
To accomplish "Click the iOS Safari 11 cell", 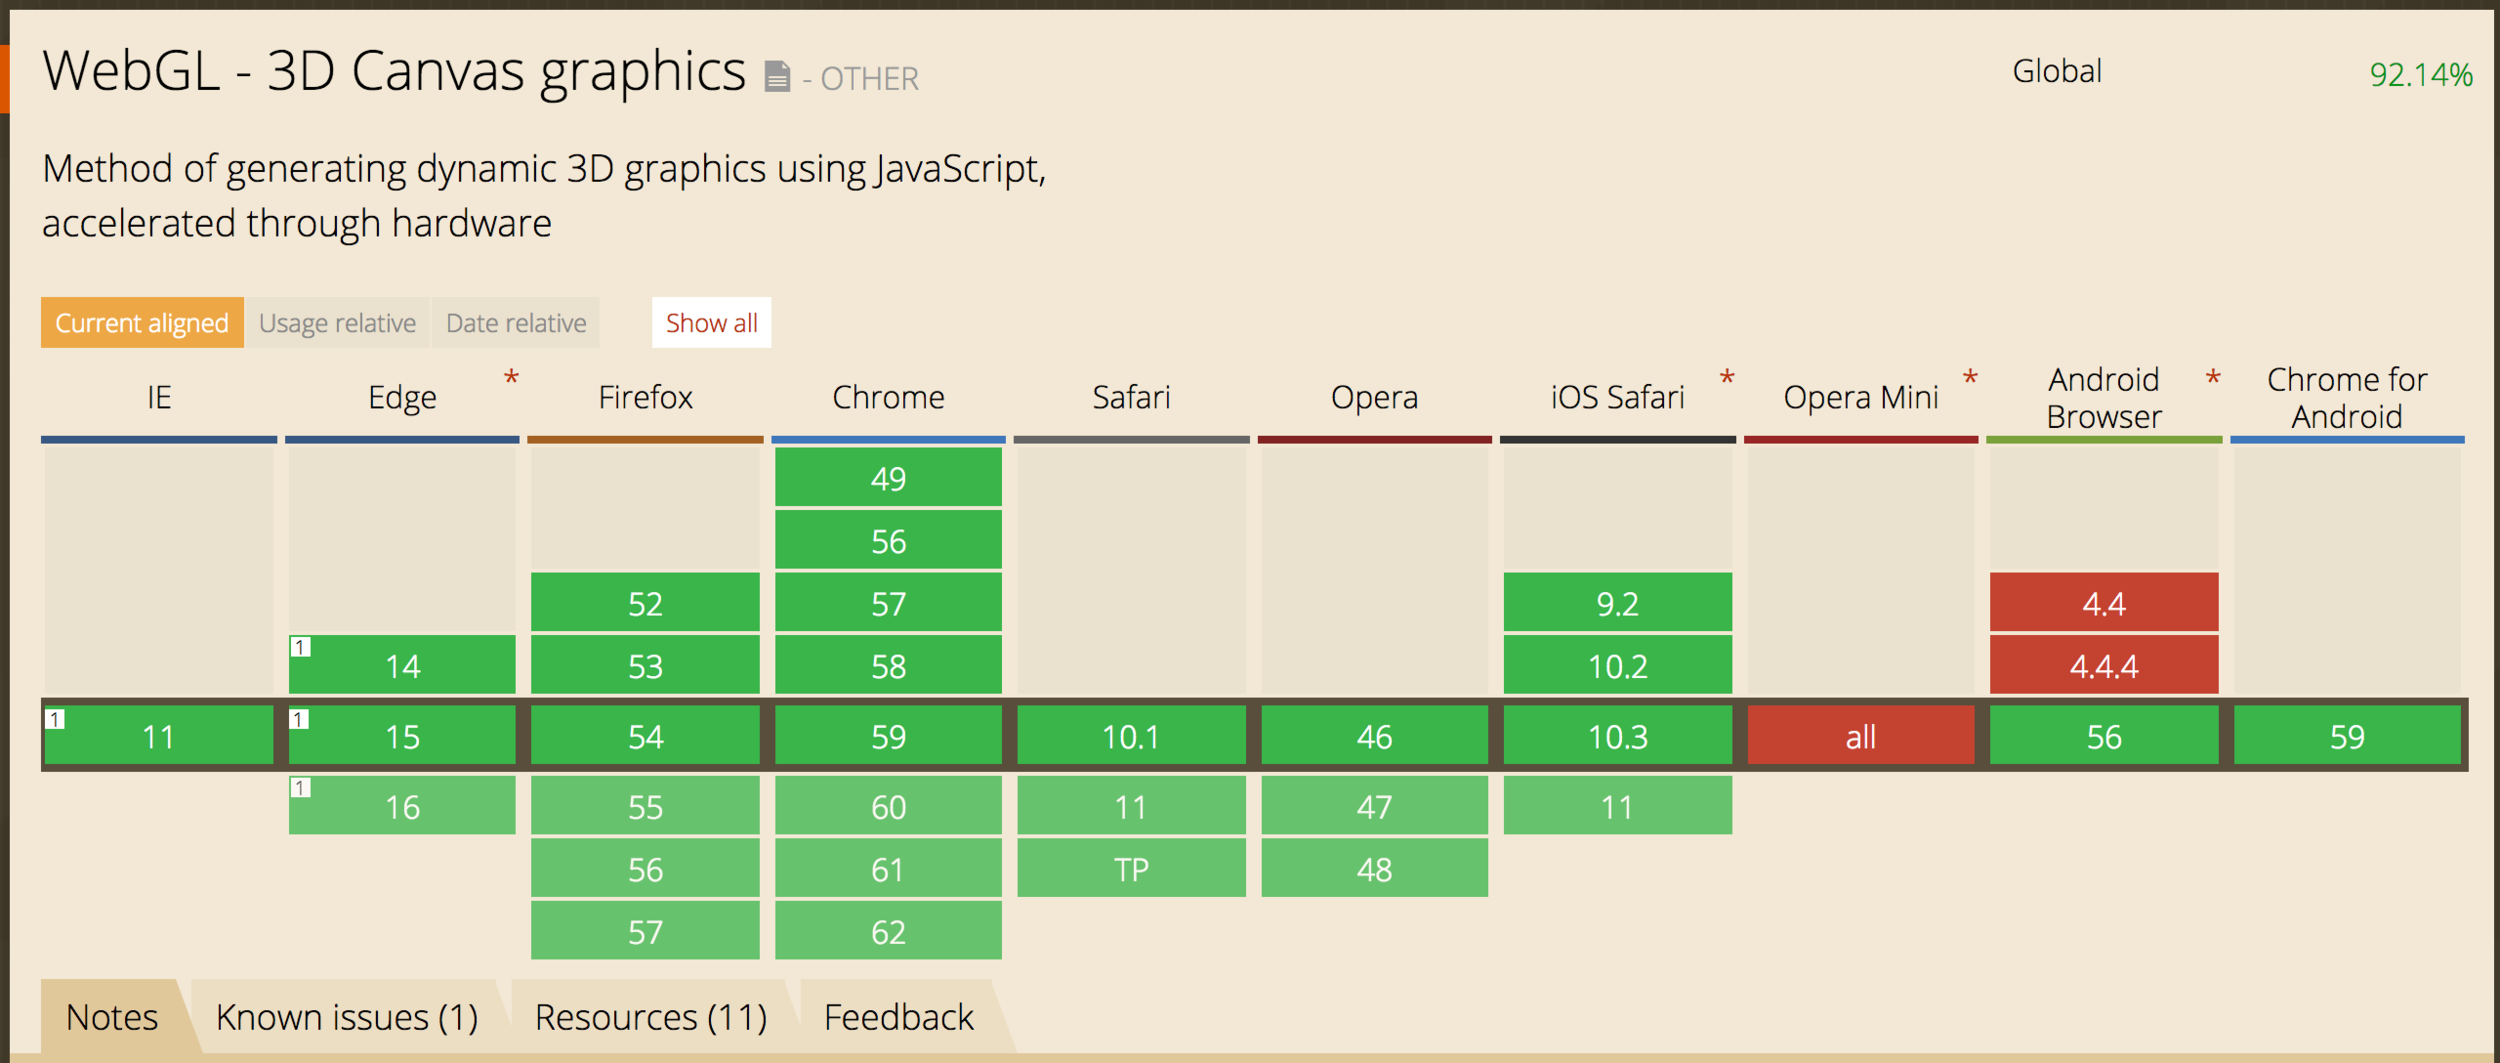I will point(1617,806).
